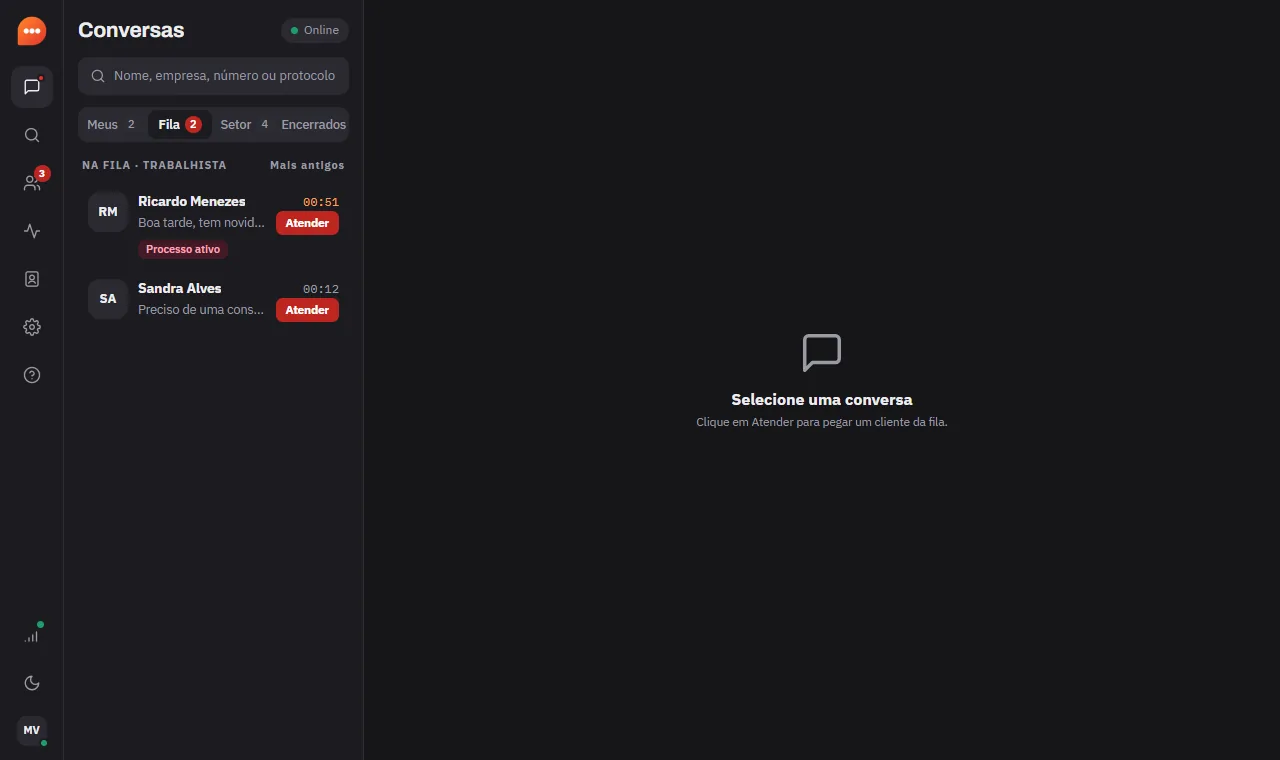Click the message preview "Boa tarde, tem novid..."
1280x760 pixels.
click(x=201, y=222)
